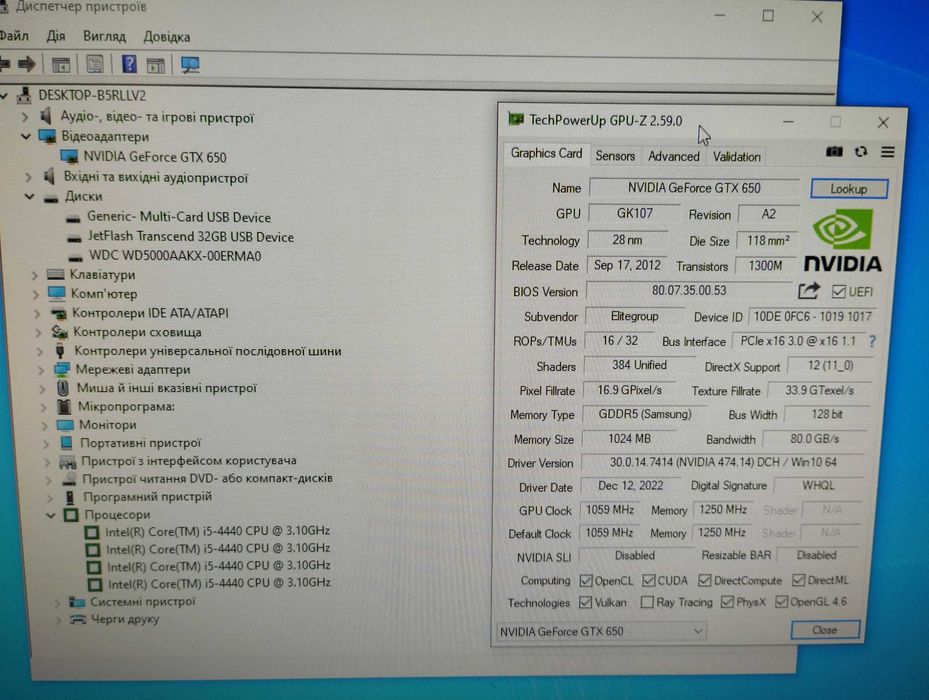Click the action pane toolbar icon
Image resolution: width=929 pixels, height=700 pixels.
[156, 65]
